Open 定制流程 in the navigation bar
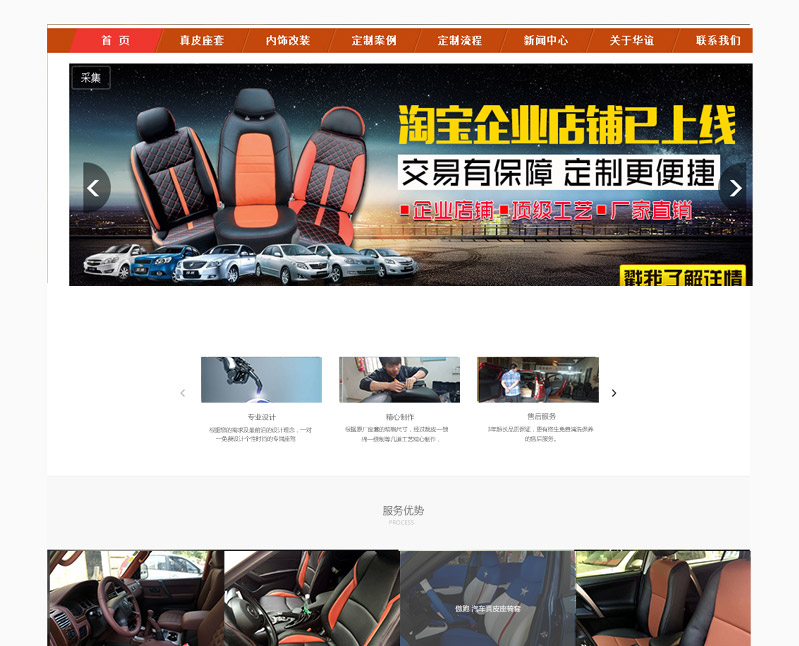This screenshot has height=646, width=799. click(460, 40)
